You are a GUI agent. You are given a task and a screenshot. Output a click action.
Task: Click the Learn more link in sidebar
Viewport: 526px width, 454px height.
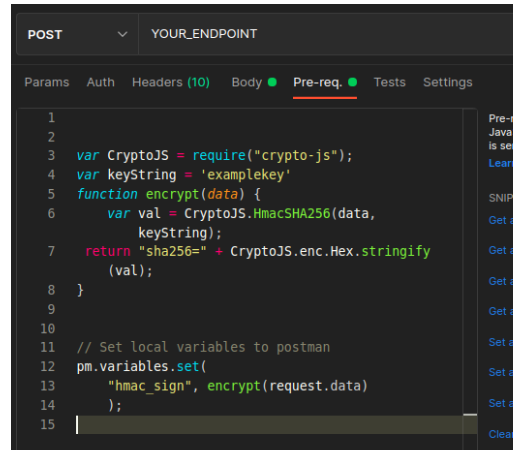[x=501, y=163]
